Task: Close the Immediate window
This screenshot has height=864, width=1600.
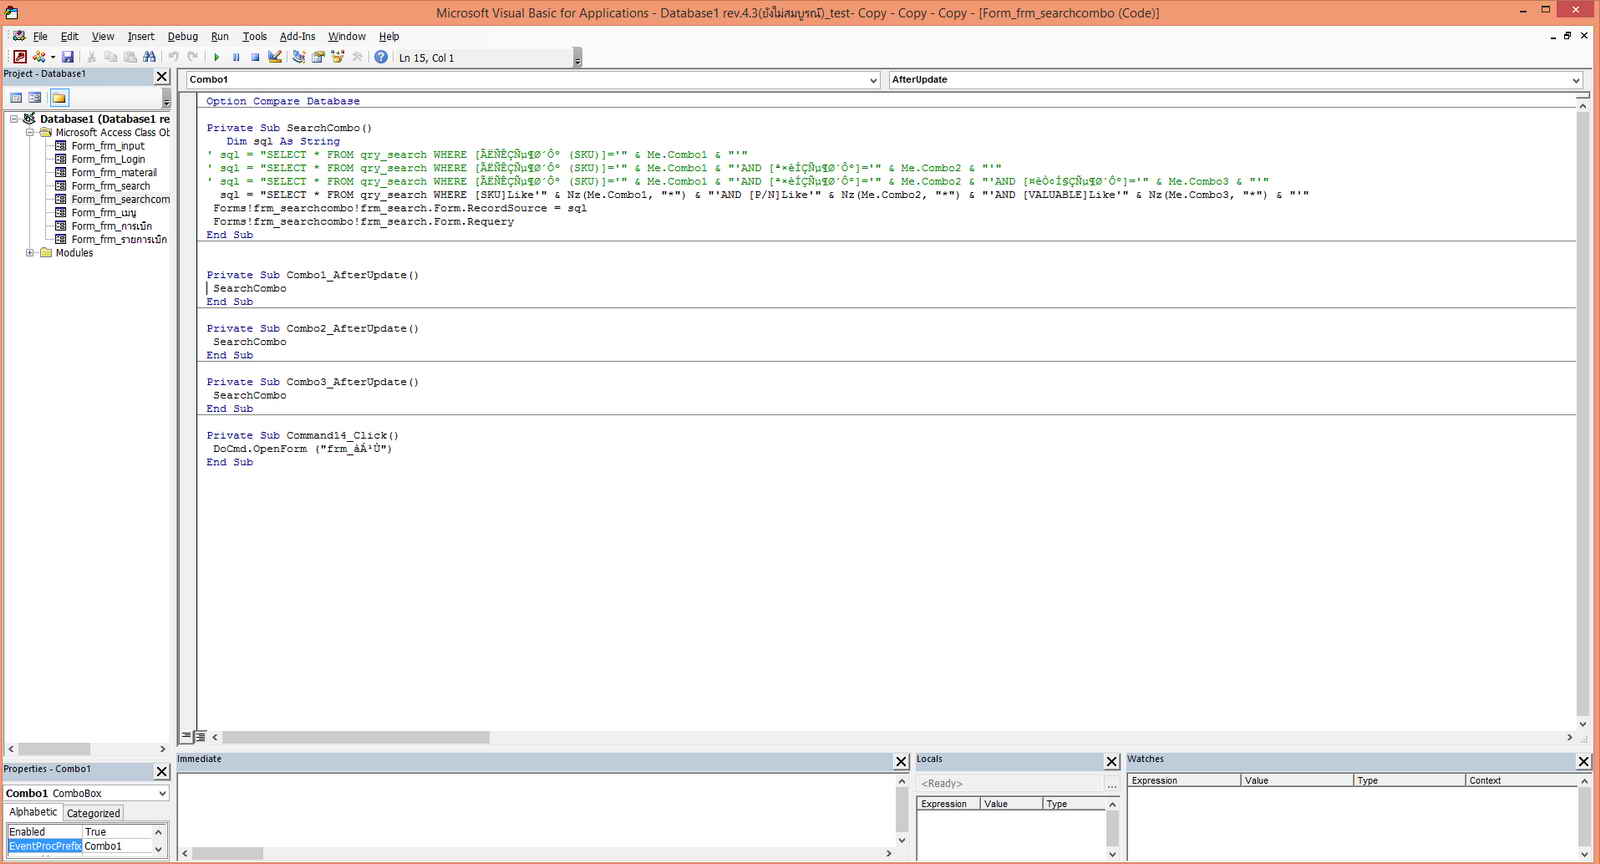Action: tap(901, 761)
